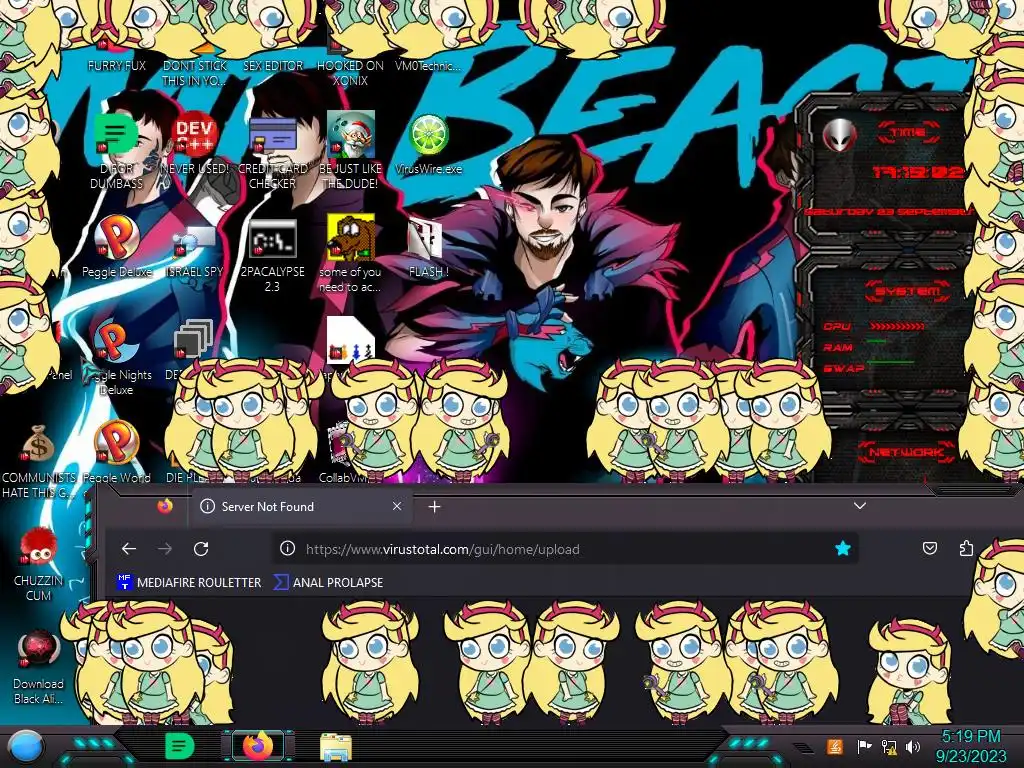Open the CHUZZIN CUM desktop icon
Screen dimensions: 1024x768
tap(38, 547)
